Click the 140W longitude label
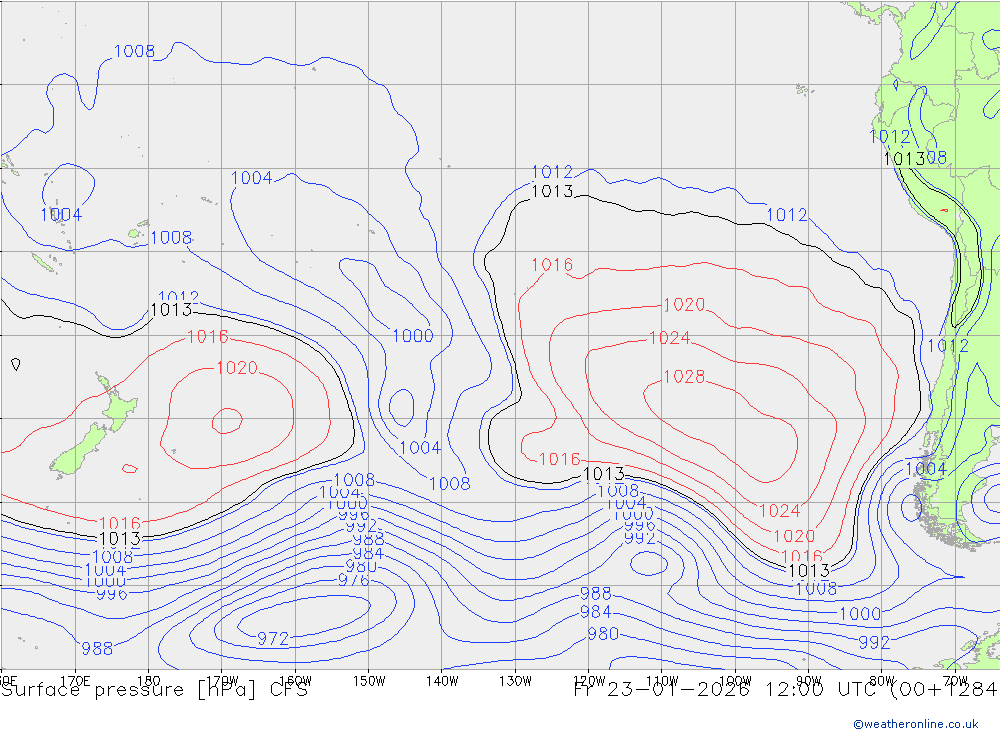The height and width of the screenshot is (733, 1000). coord(442,681)
